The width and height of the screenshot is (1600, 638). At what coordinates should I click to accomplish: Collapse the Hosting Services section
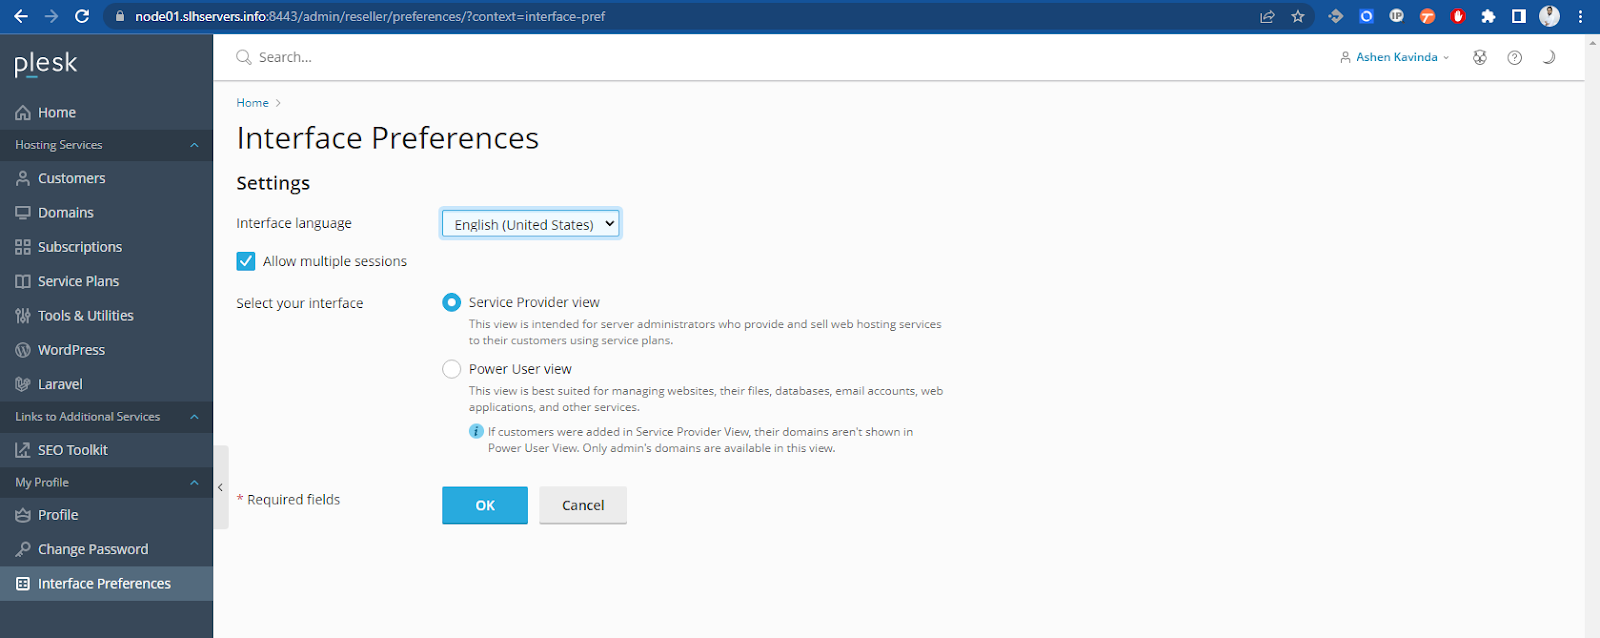pyautogui.click(x=194, y=145)
